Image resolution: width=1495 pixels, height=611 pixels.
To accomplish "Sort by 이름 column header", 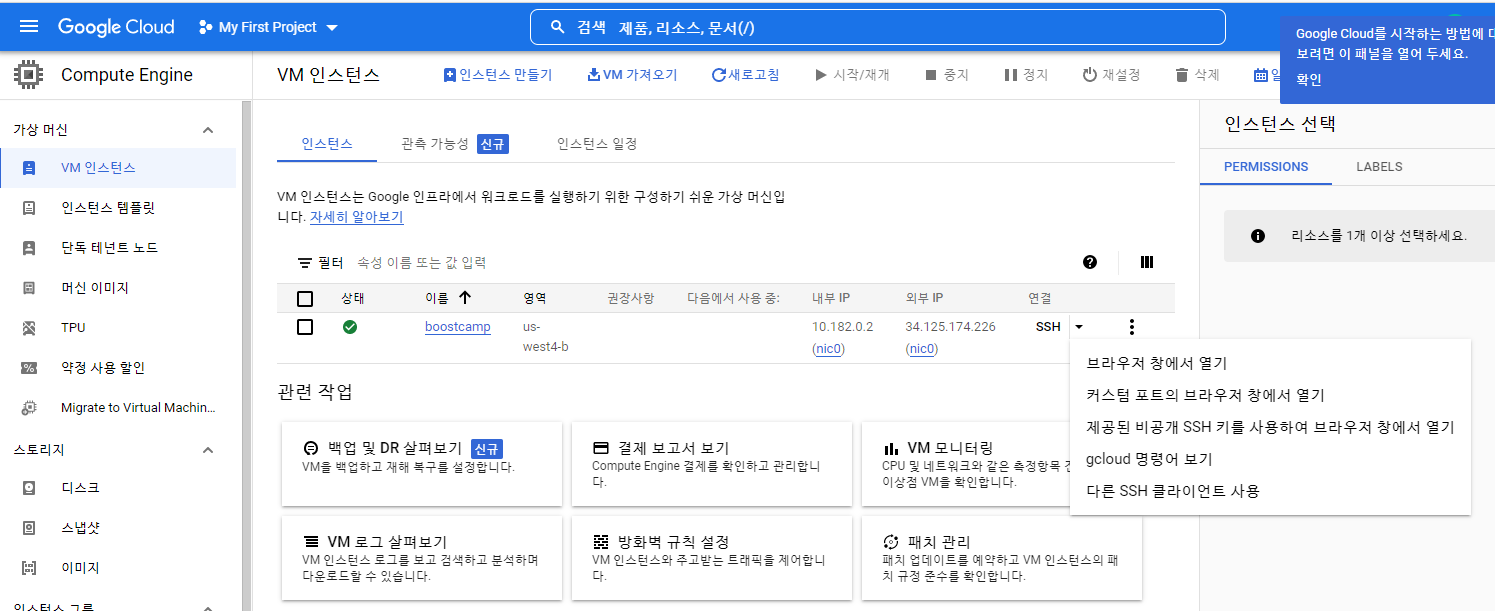I will click(x=448, y=298).
